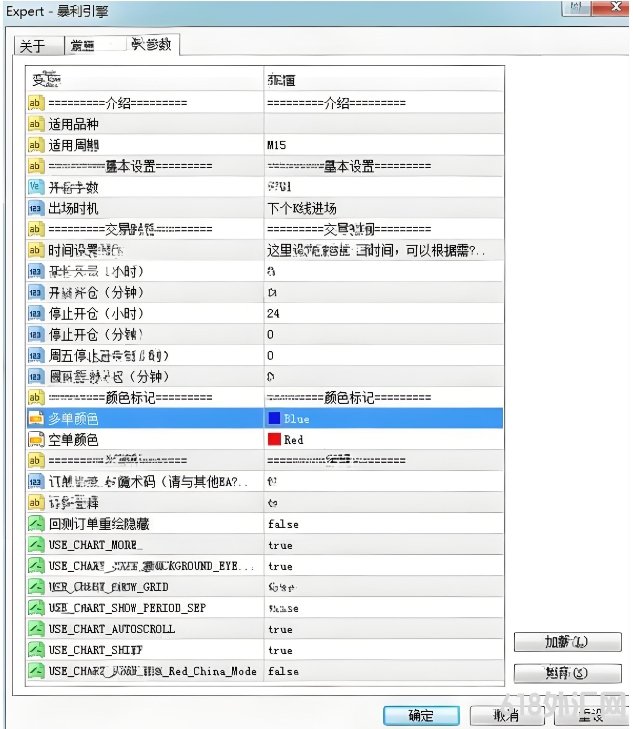Click the bool icon beside USE_CHART_AUTOSCROLL
Image resolution: width=633 pixels, height=729 pixels.
click(35, 629)
